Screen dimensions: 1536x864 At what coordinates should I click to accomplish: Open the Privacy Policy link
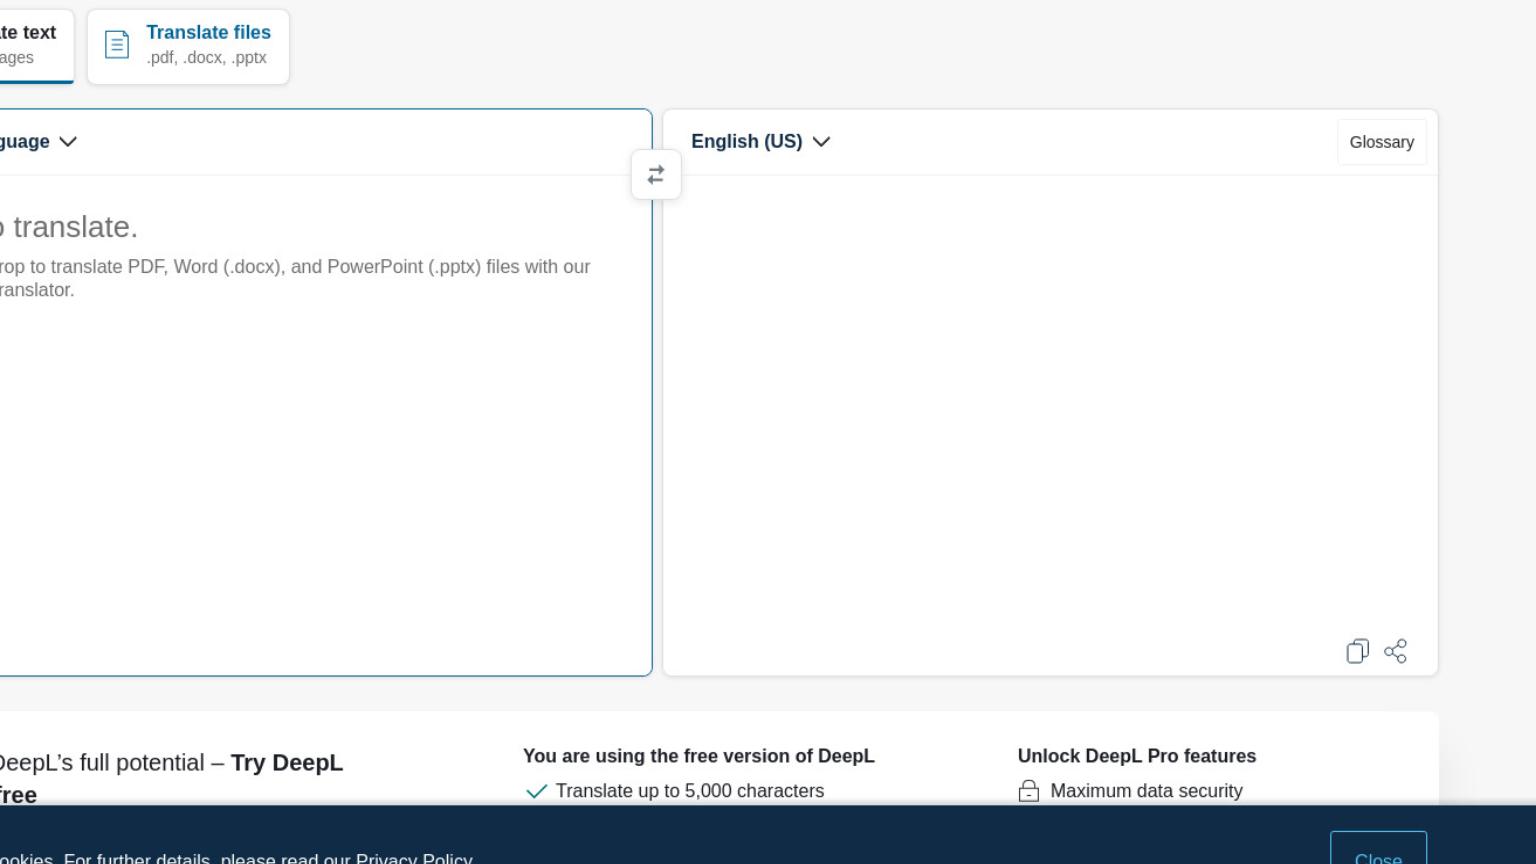pyautogui.click(x=414, y=859)
